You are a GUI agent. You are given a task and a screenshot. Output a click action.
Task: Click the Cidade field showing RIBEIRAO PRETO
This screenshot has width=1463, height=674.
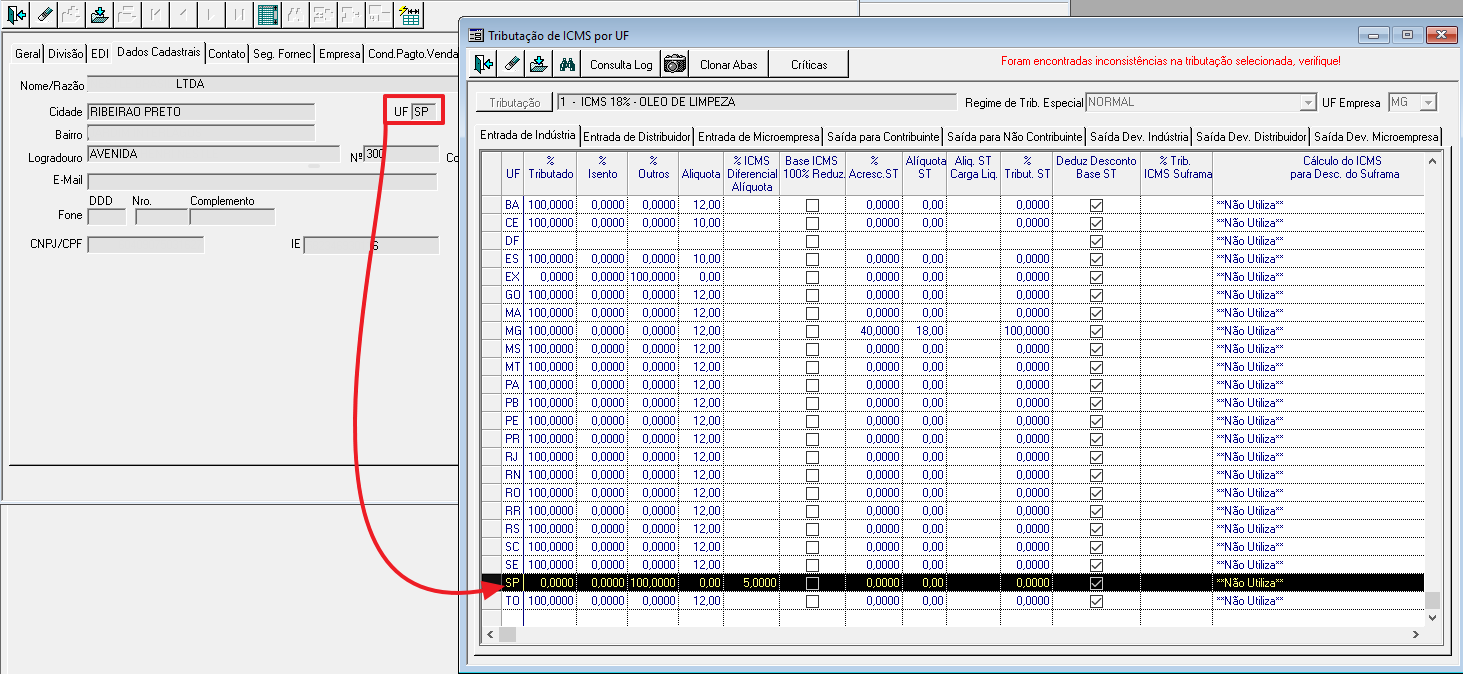201,112
